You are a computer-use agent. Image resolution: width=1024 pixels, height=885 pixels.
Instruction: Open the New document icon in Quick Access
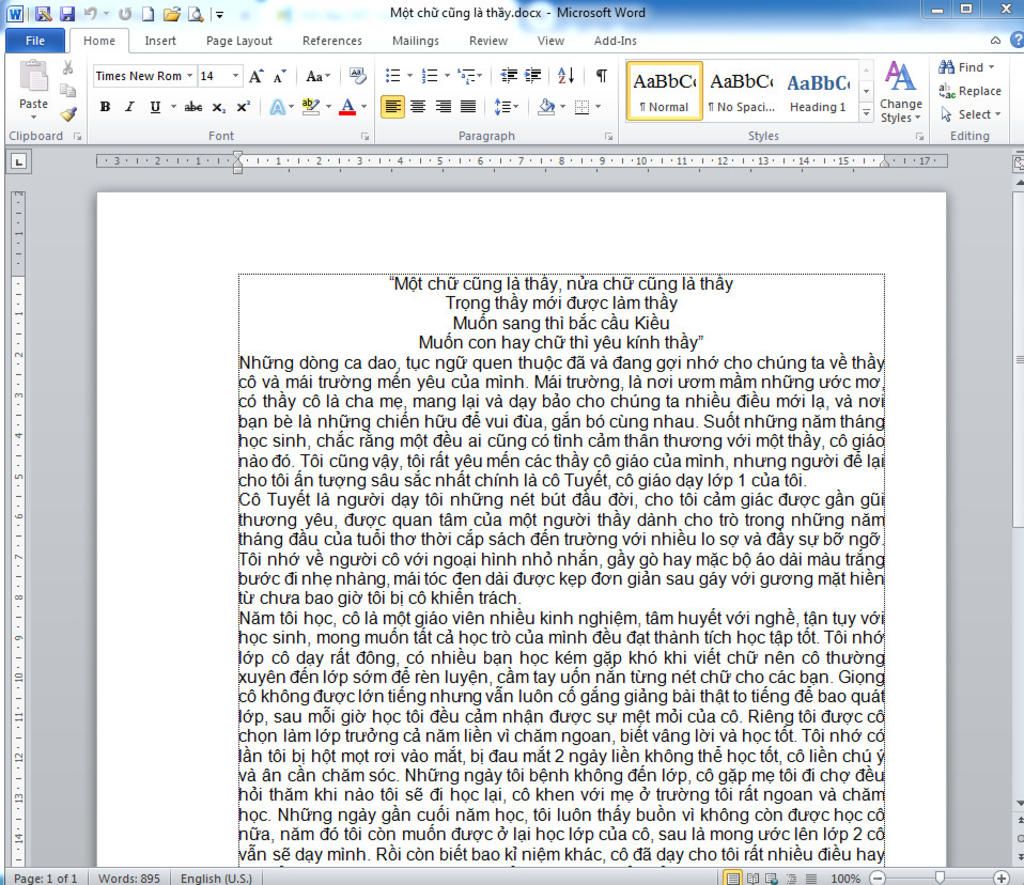point(148,13)
